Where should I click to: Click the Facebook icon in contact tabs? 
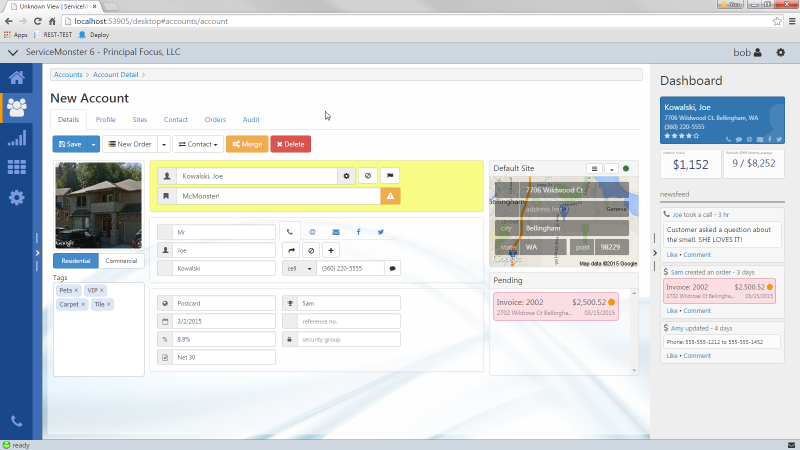pyautogui.click(x=358, y=232)
